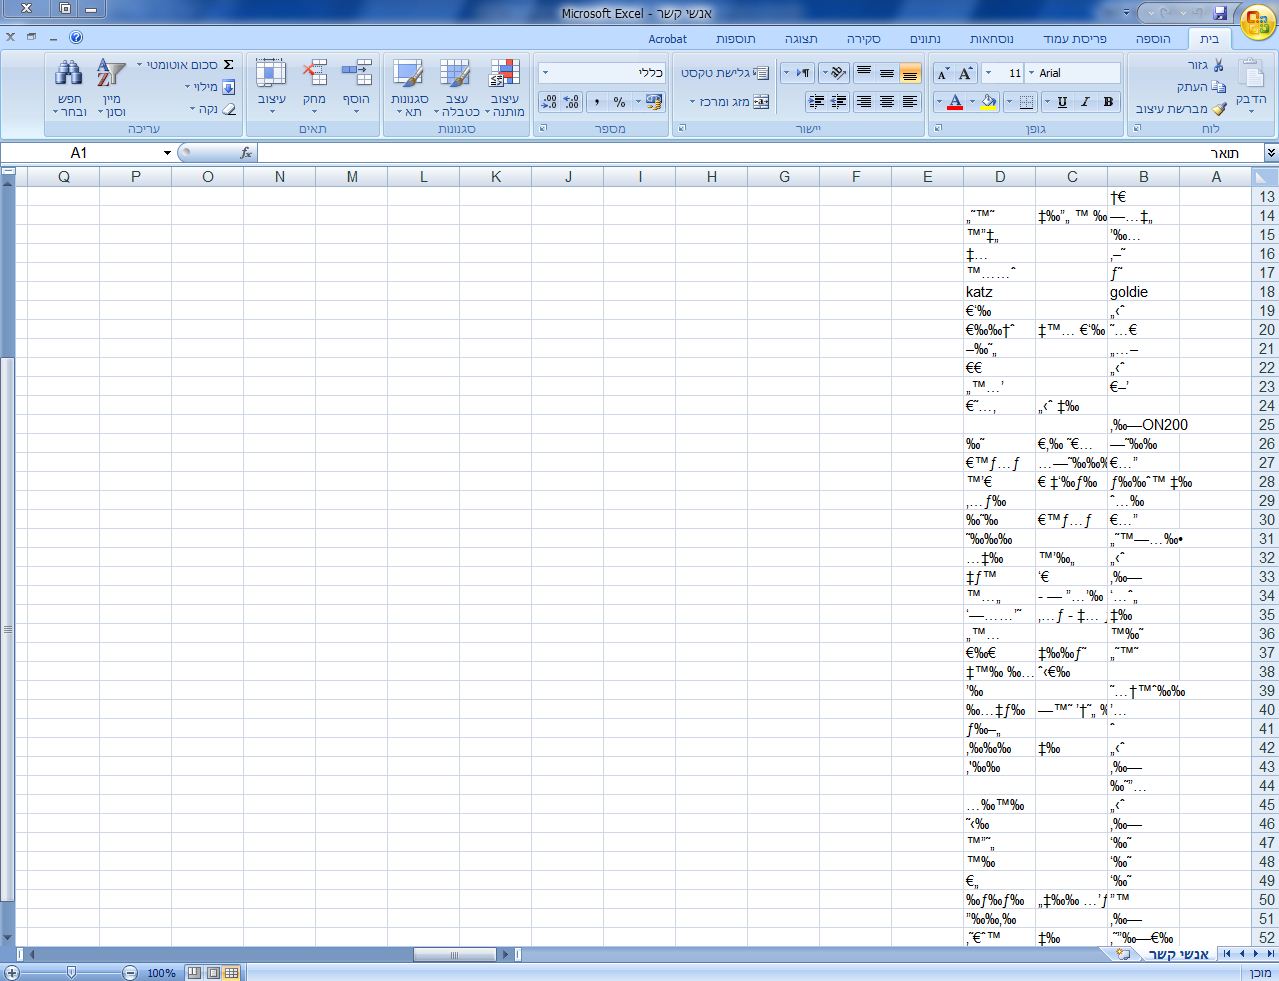Screen dimensions: 1279x981
Task: Open Font group dialog launcher (גופן)
Action: (x=936, y=129)
